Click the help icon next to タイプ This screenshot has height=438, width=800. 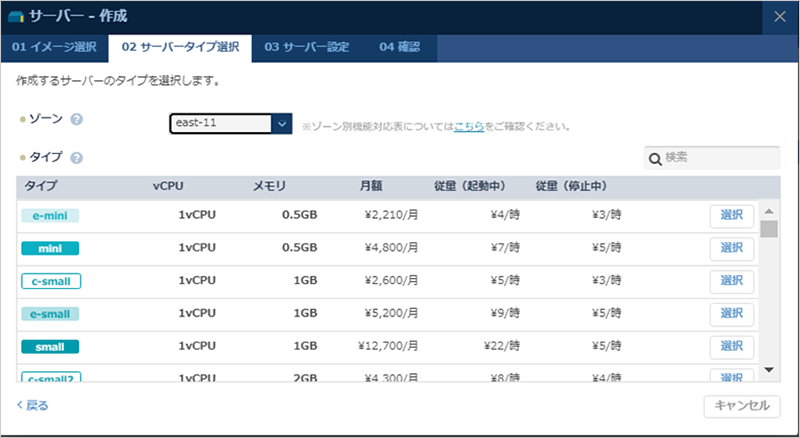point(76,158)
